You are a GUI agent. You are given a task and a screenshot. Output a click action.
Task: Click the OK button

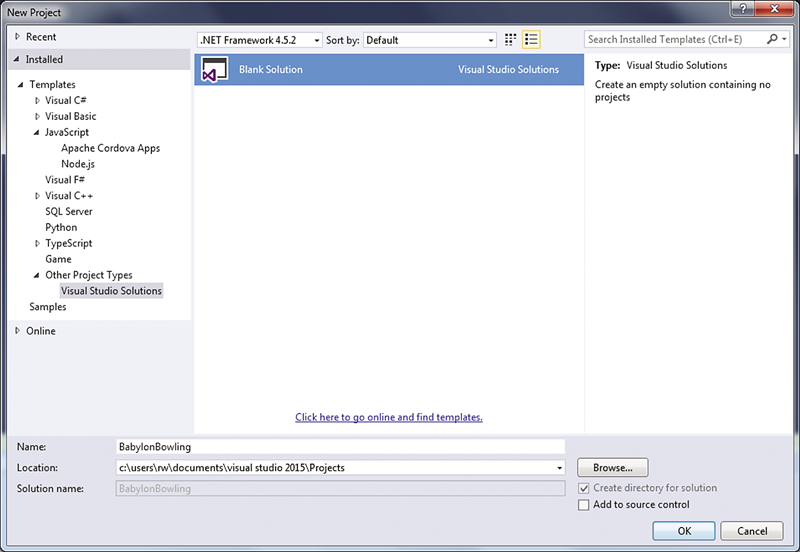pos(684,531)
